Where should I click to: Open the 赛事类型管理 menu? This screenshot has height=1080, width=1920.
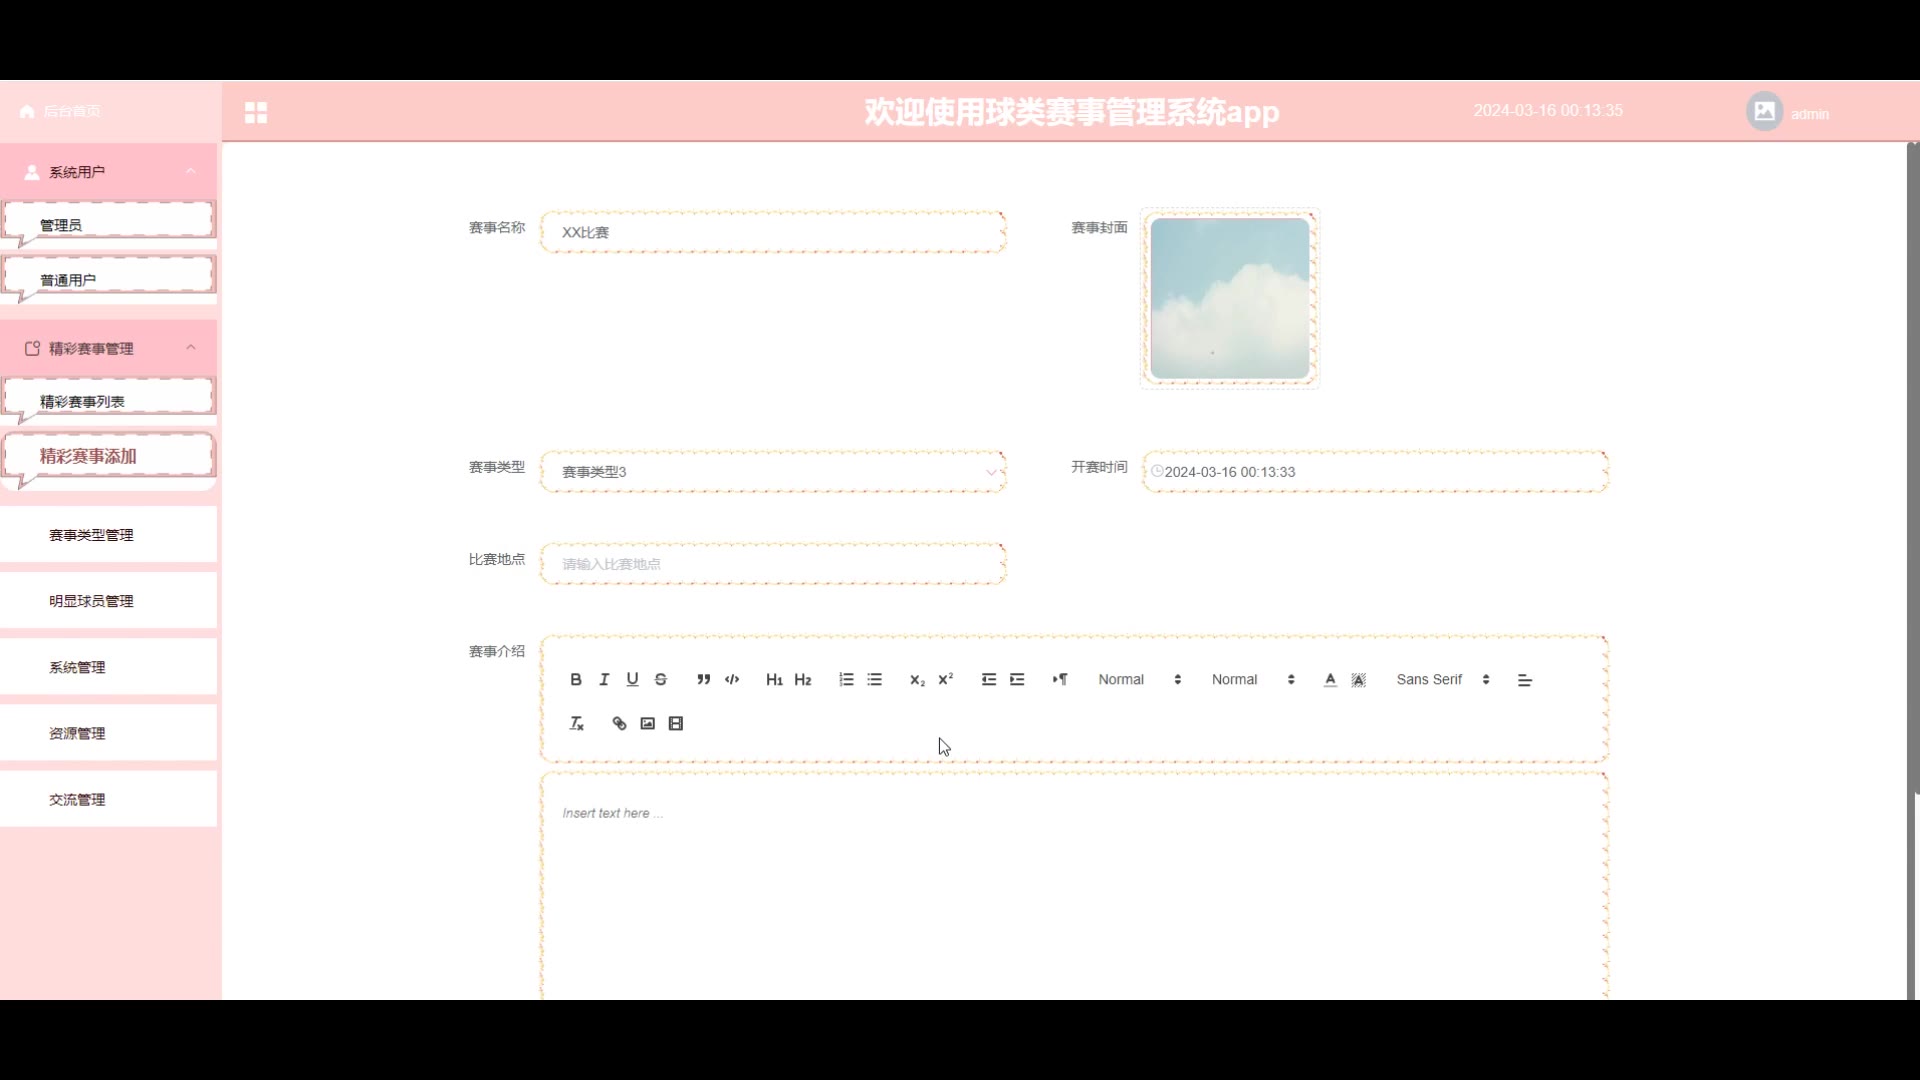[x=91, y=535]
